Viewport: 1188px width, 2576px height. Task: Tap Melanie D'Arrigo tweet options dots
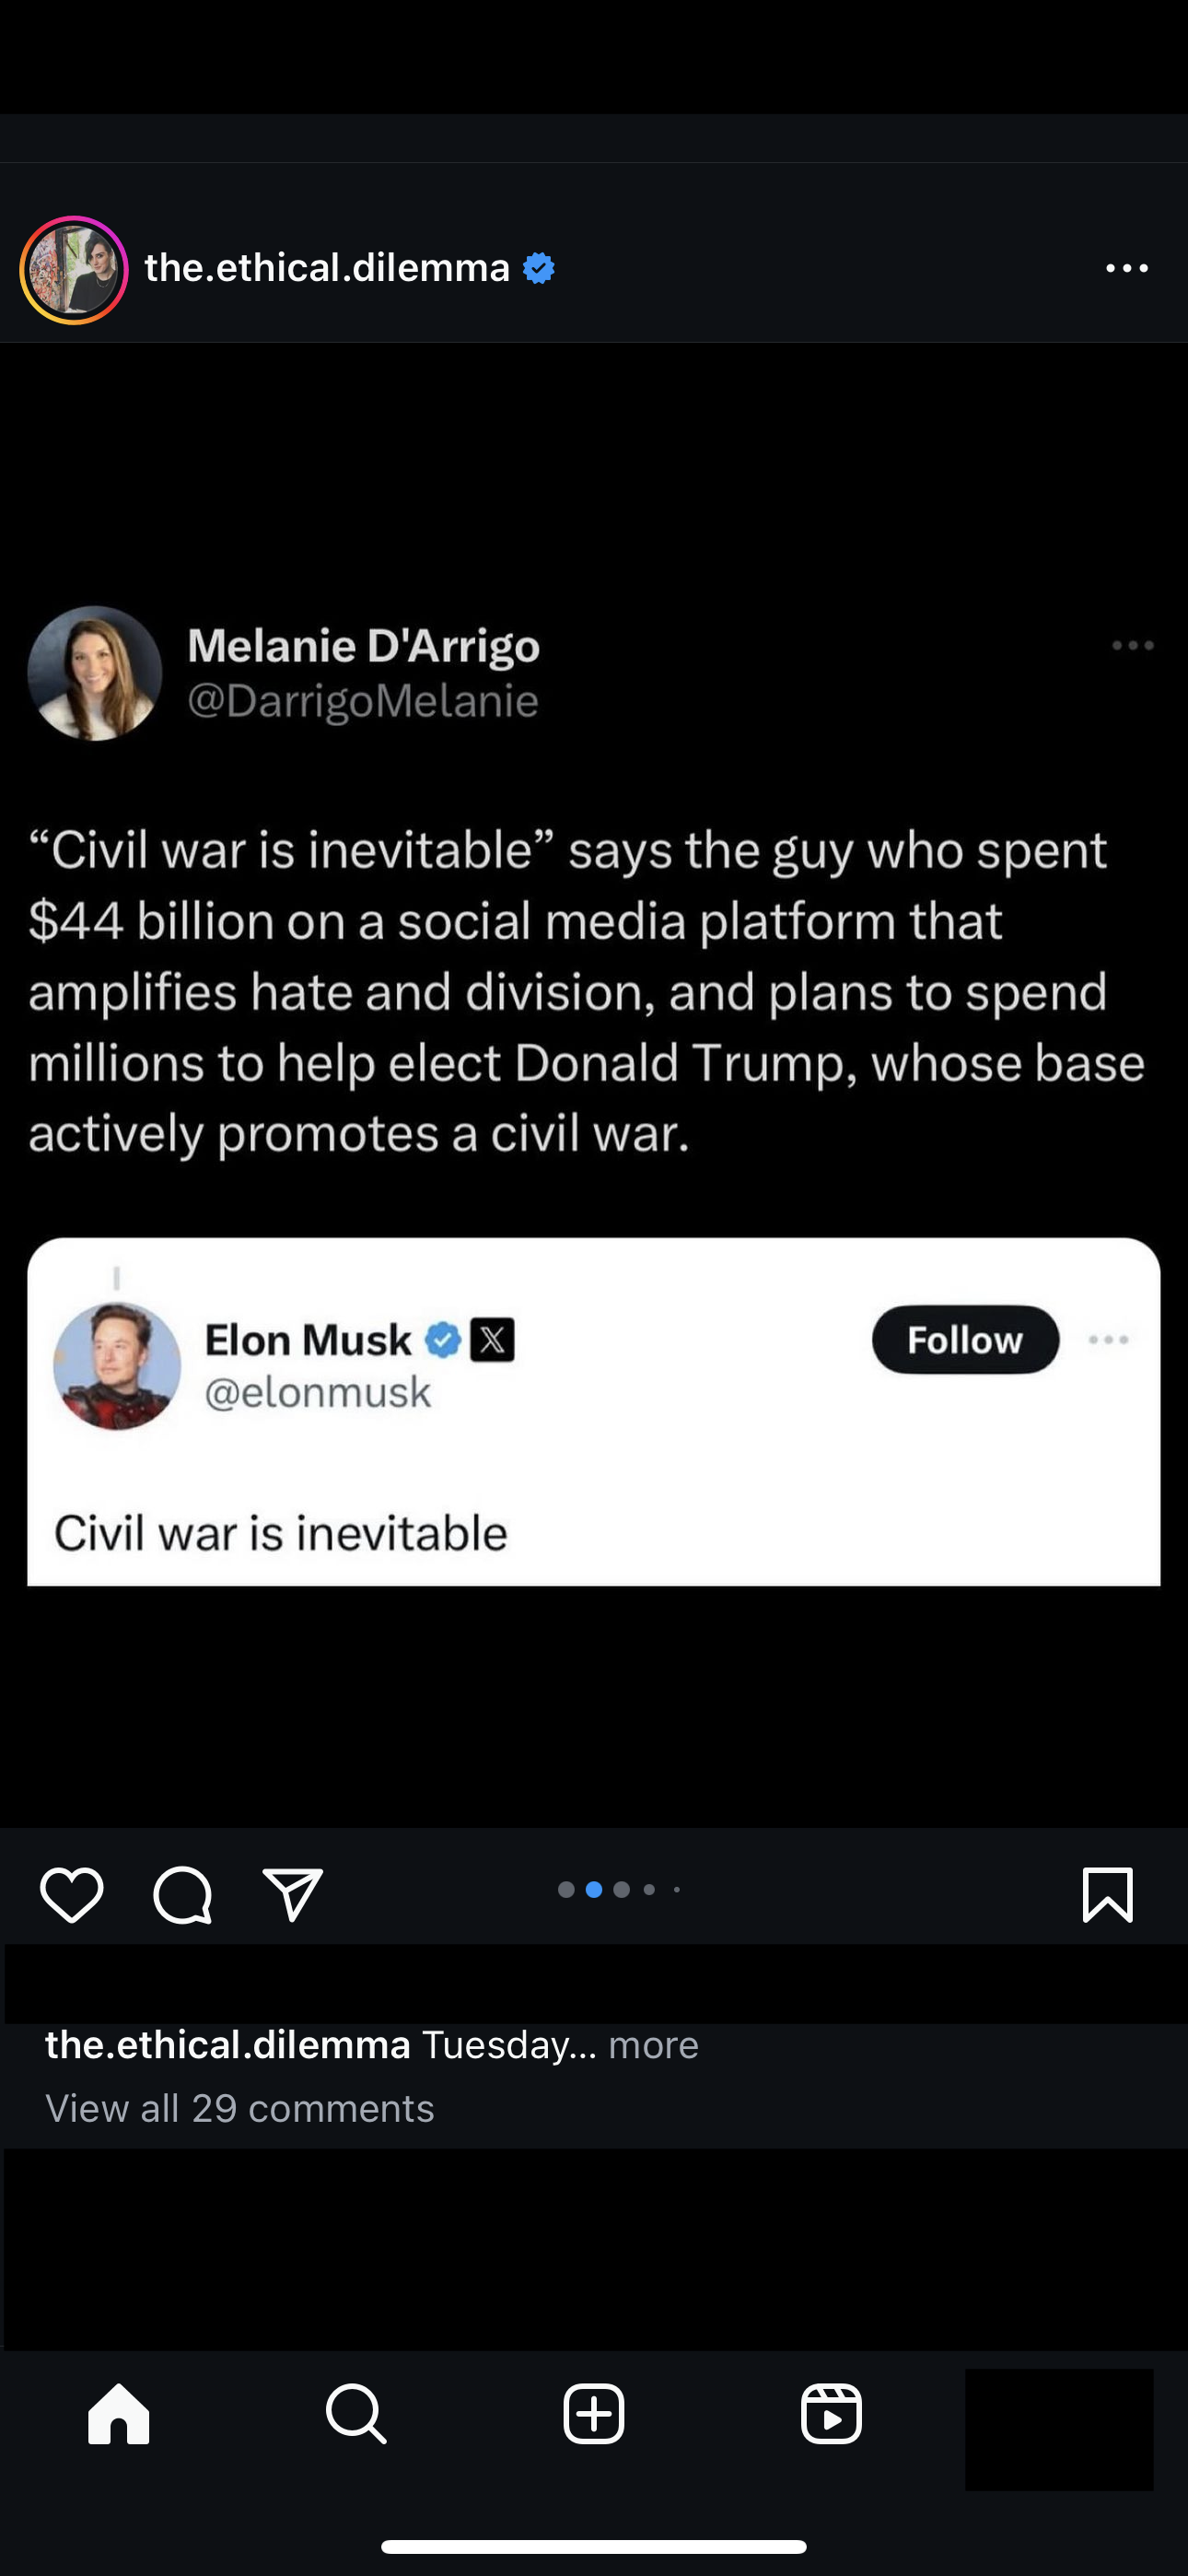(x=1133, y=646)
